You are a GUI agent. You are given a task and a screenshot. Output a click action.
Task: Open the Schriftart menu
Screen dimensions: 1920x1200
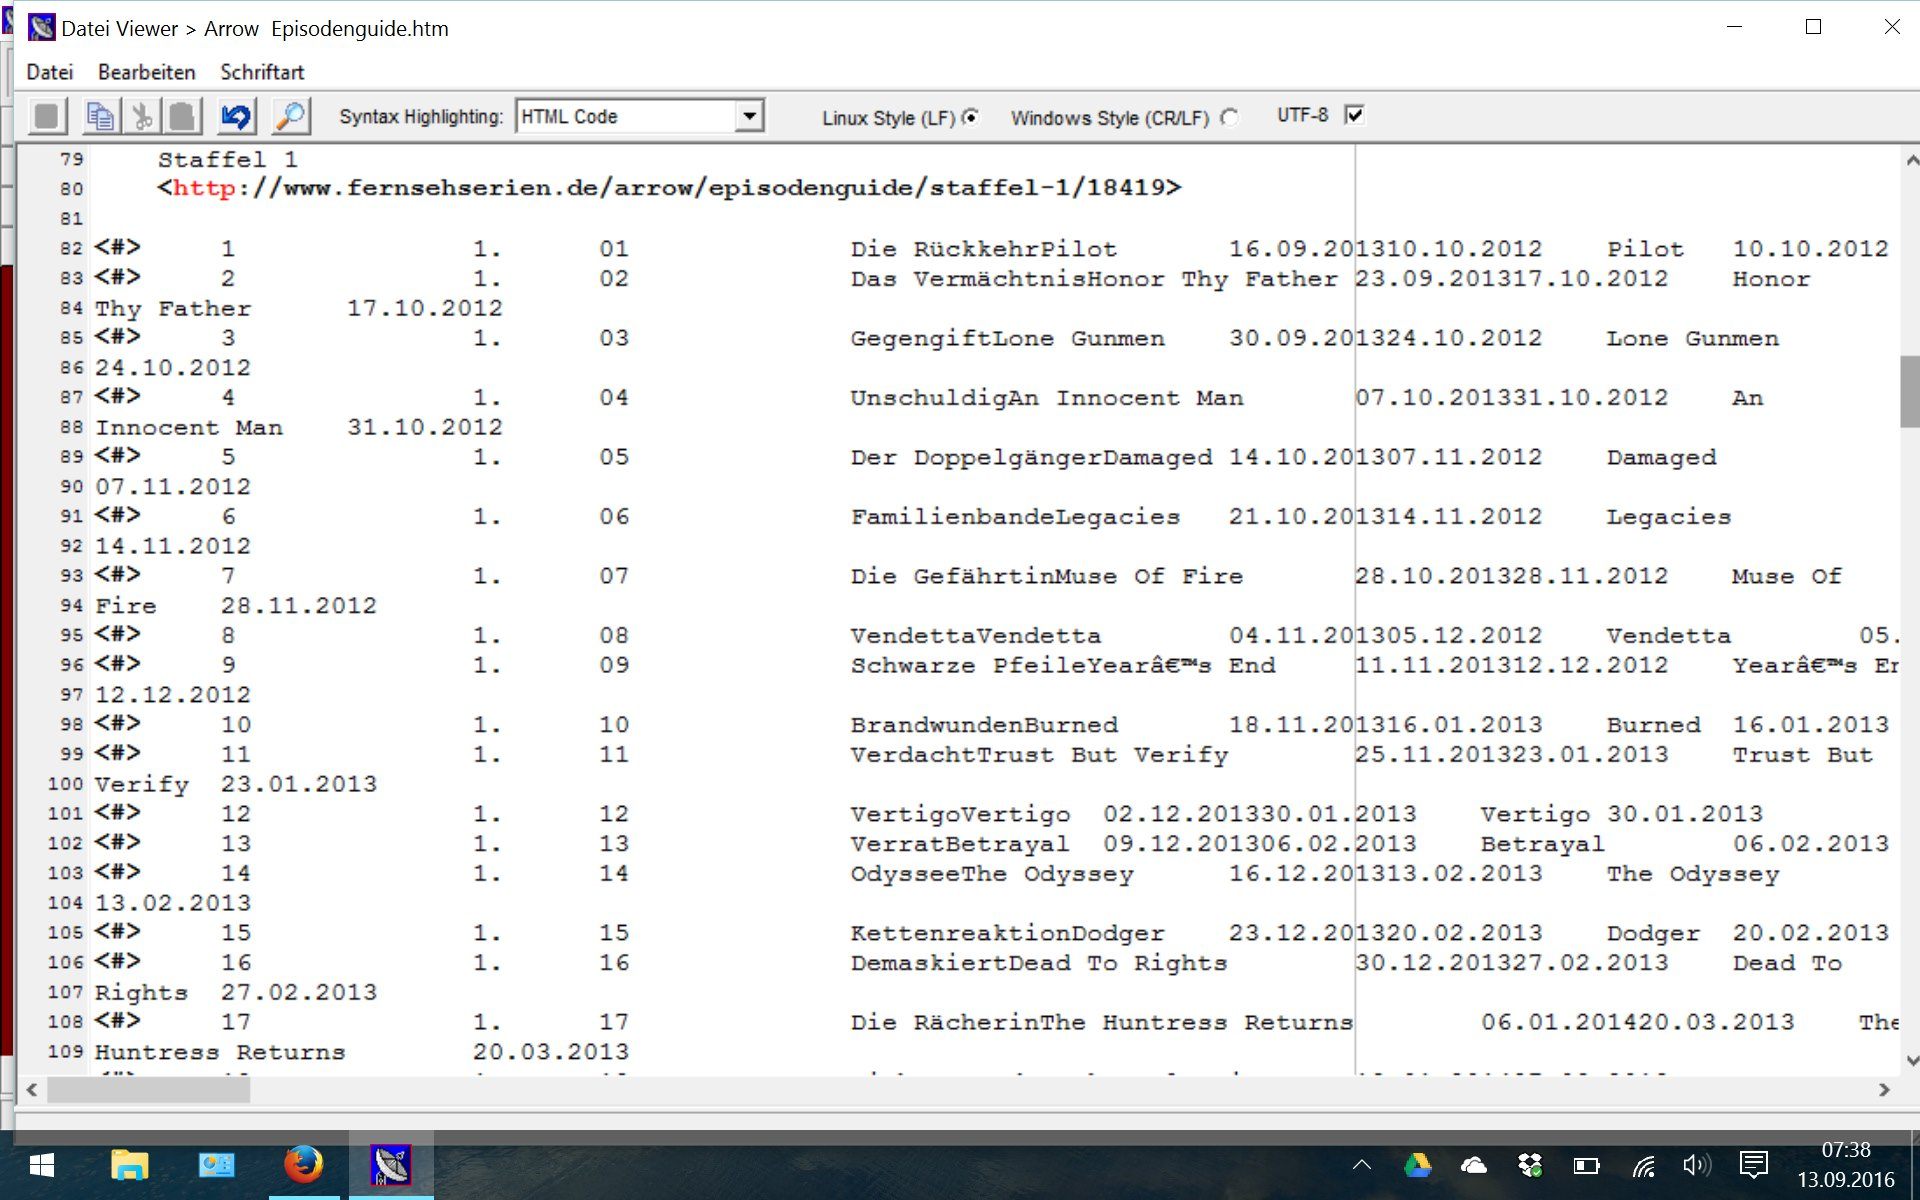pyautogui.click(x=262, y=72)
